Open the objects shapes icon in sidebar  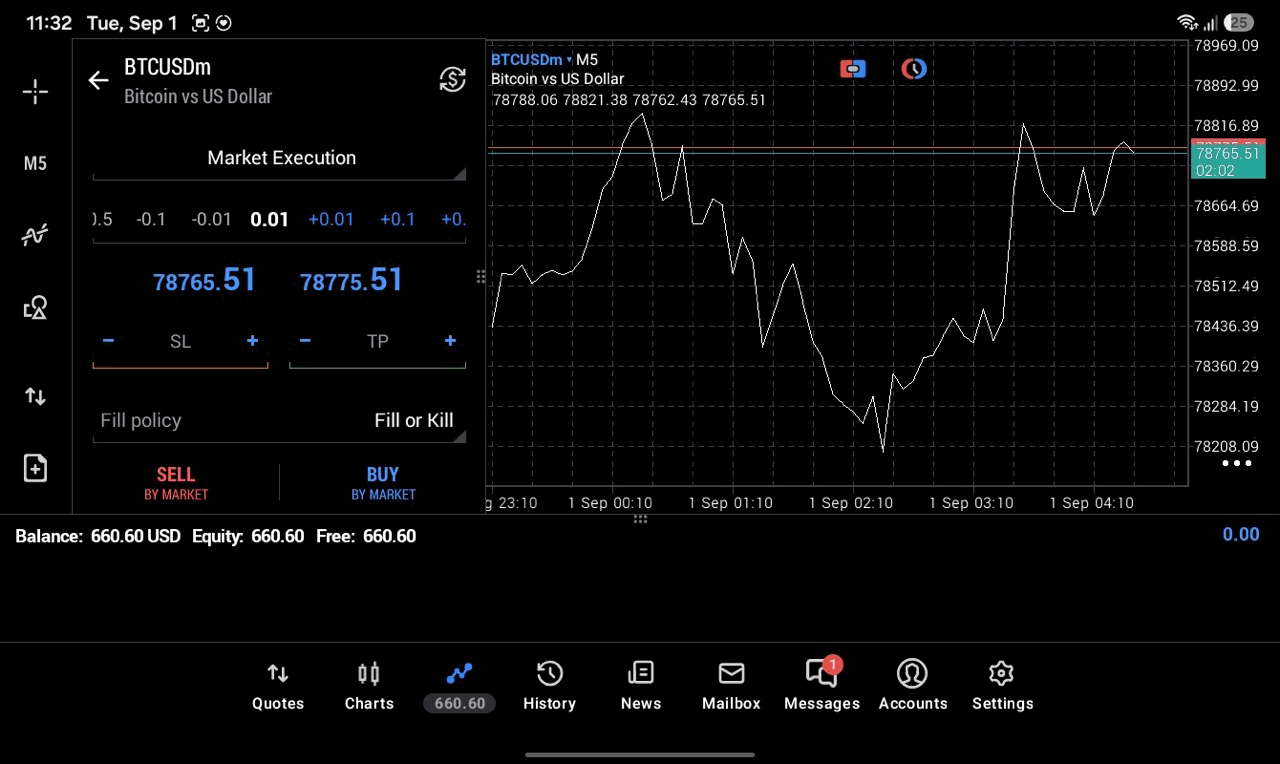(35, 307)
